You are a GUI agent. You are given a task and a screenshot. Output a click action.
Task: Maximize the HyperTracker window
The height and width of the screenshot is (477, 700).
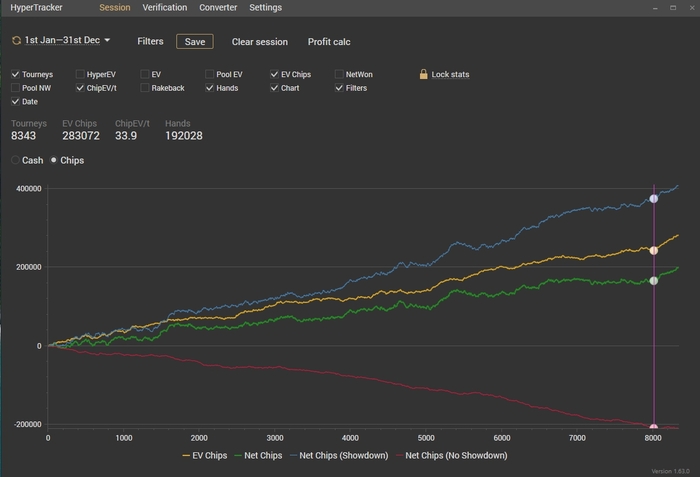coord(673,8)
